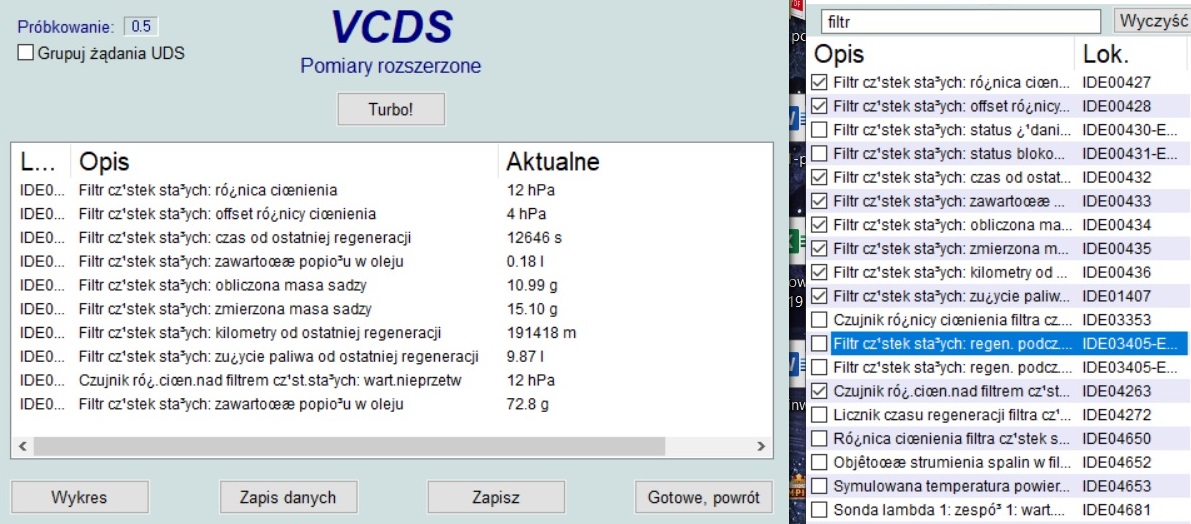Clear the filter with Wyczyść button

(1152, 21)
